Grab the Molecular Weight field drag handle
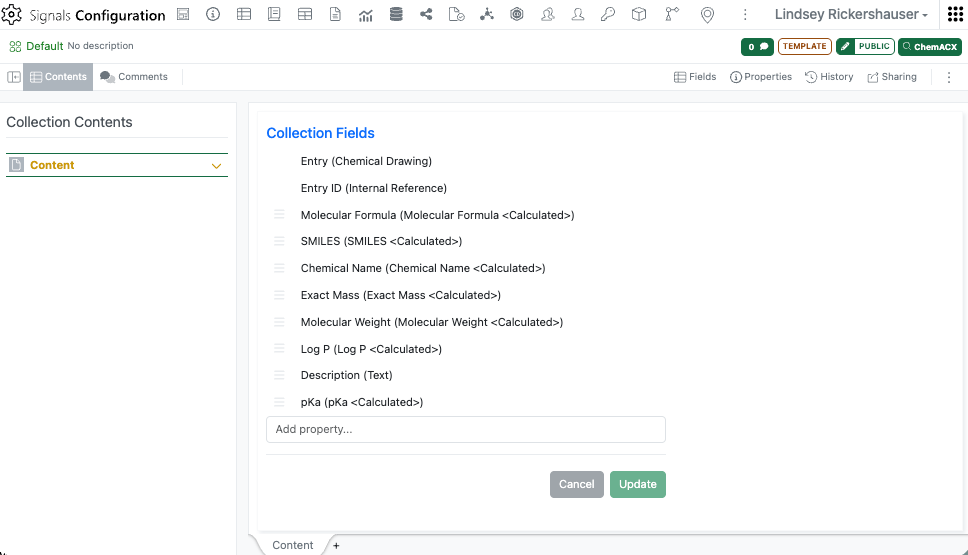This screenshot has height=555, width=968. 279,322
